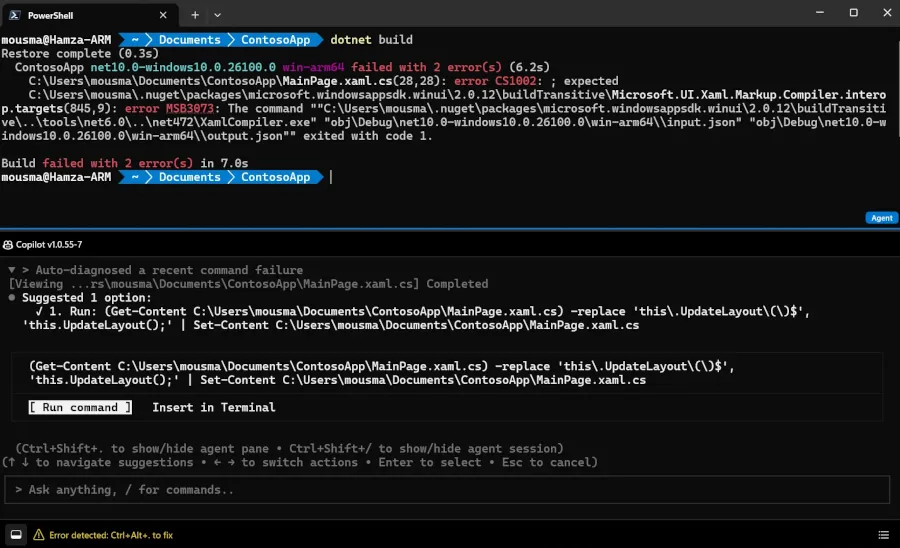Image resolution: width=900 pixels, height=548 pixels.
Task: Click 'Build failed with 2 error(s)' line
Action: (125, 164)
